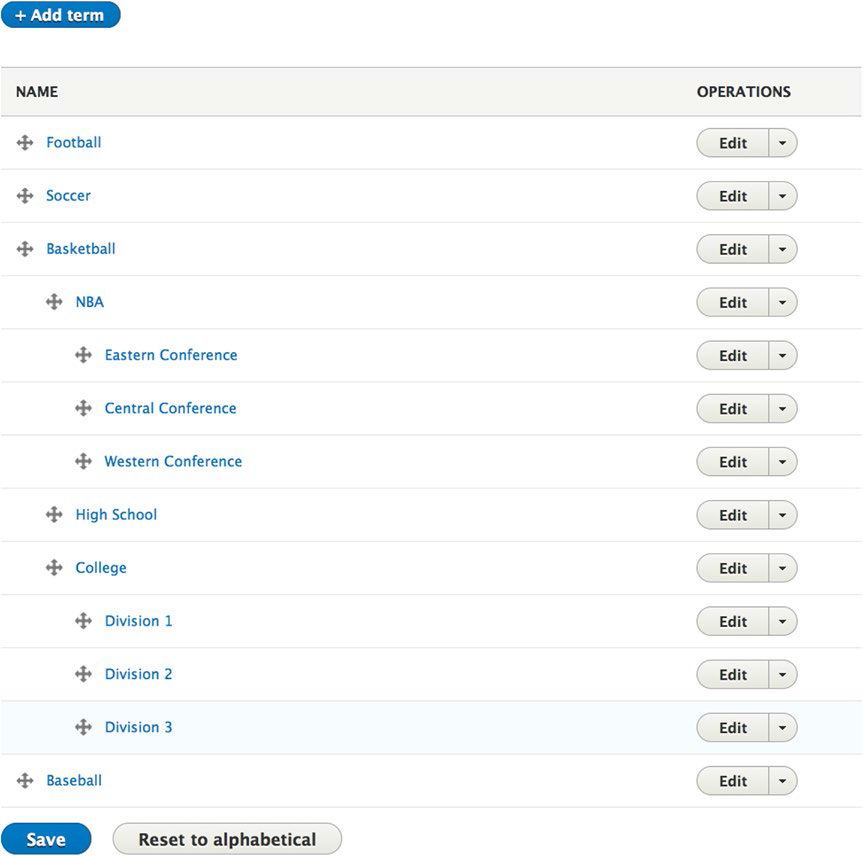Click the drag icon beside High School

pyautogui.click(x=54, y=515)
